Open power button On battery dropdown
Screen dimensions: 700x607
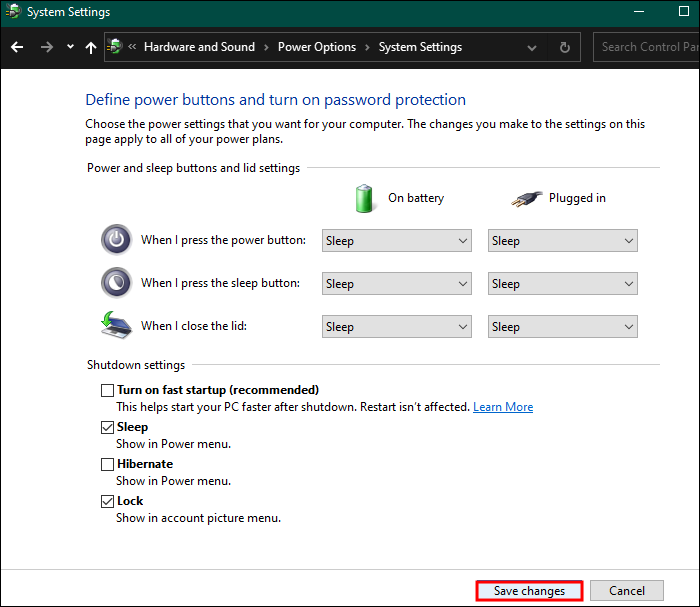[397, 240]
